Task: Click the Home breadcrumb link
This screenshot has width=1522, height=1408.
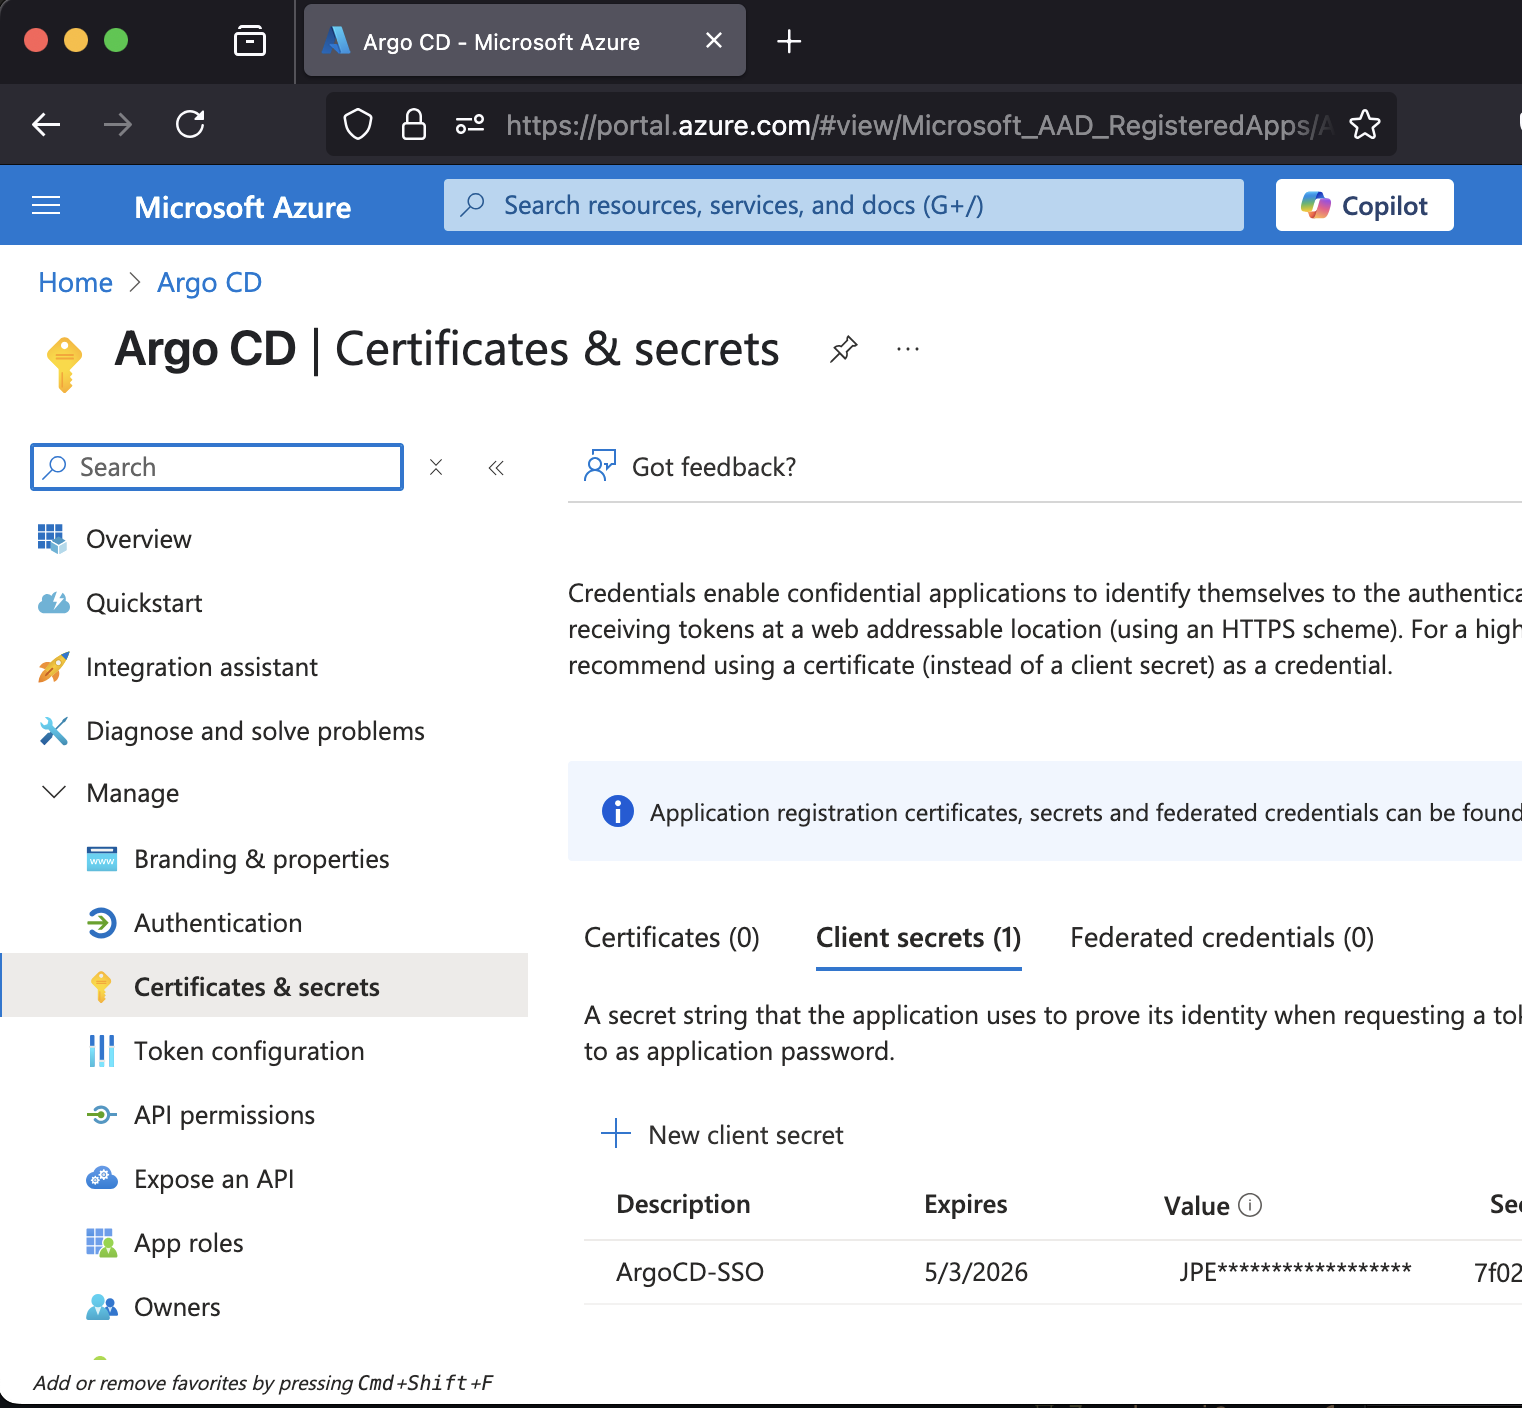Action: pyautogui.click(x=75, y=283)
